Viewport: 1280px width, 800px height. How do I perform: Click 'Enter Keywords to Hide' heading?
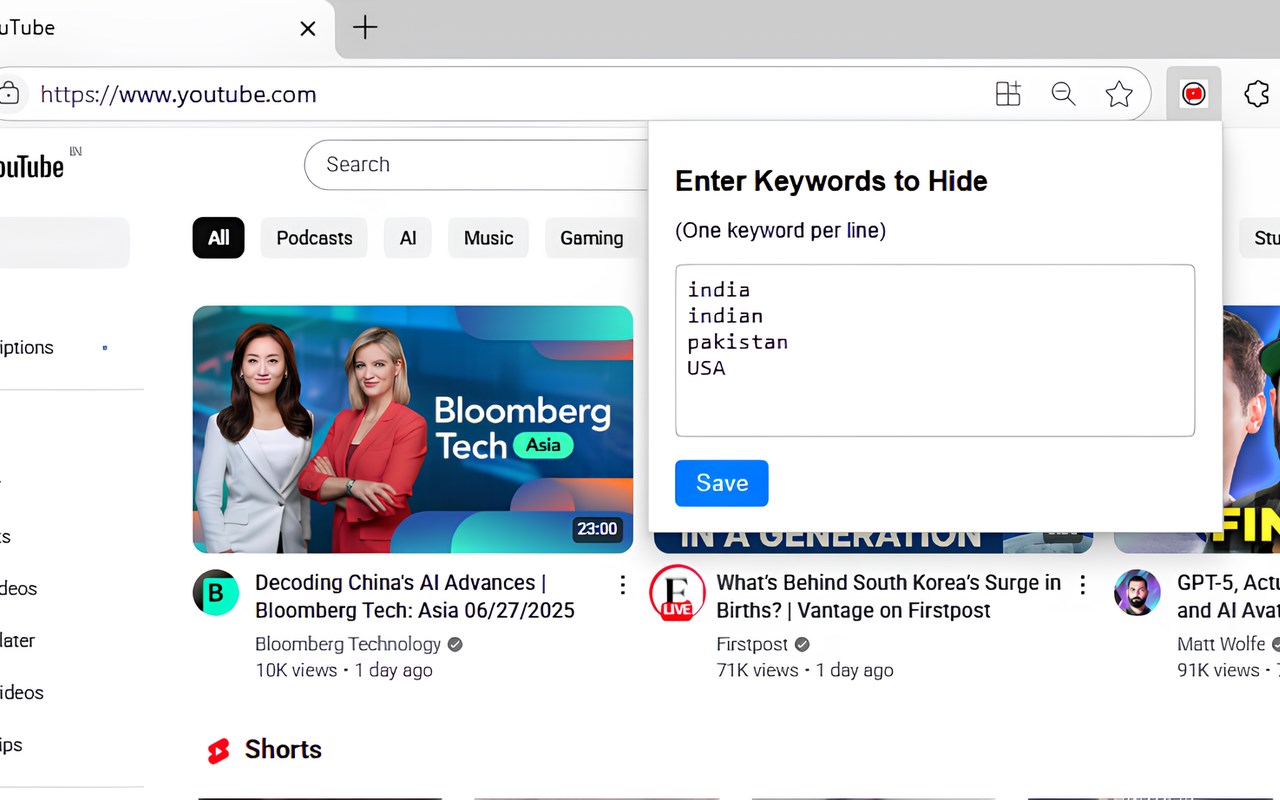pos(831,181)
